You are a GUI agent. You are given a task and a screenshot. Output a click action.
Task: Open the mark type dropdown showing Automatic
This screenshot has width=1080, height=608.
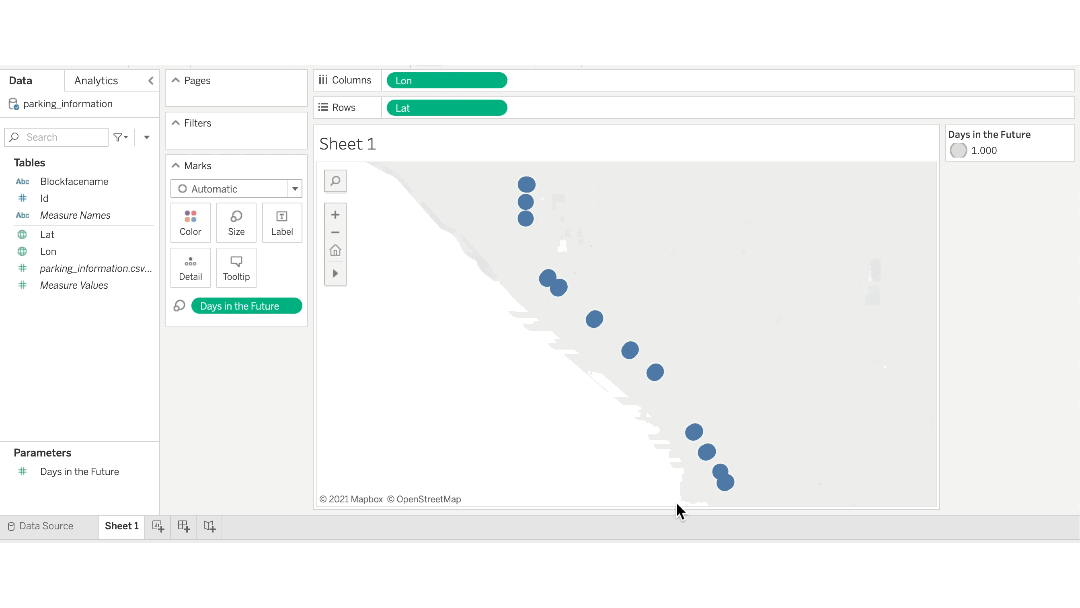point(236,188)
